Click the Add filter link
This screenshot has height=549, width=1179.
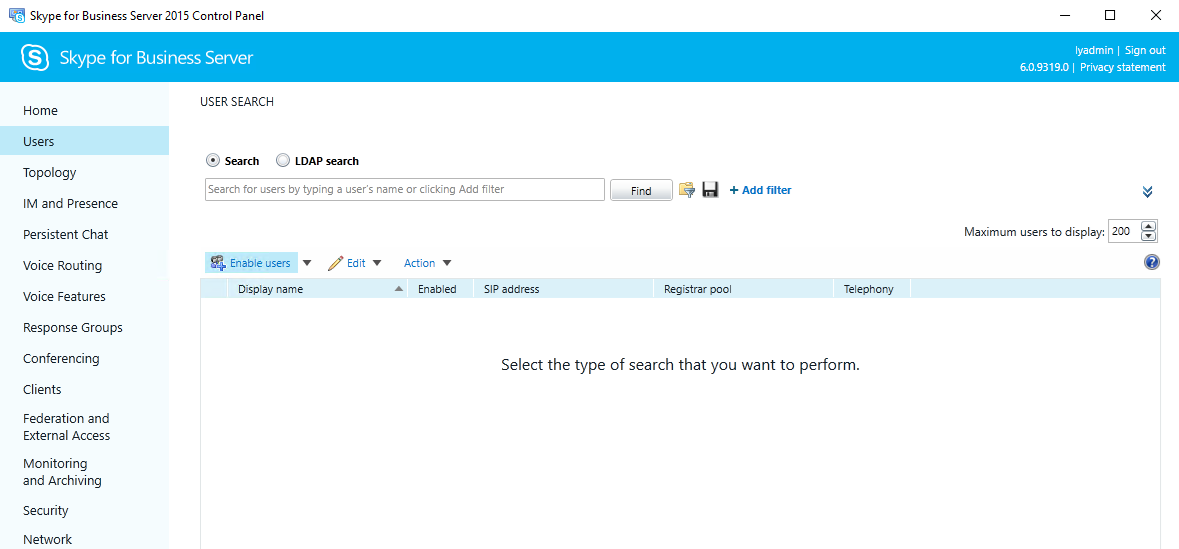click(x=760, y=190)
